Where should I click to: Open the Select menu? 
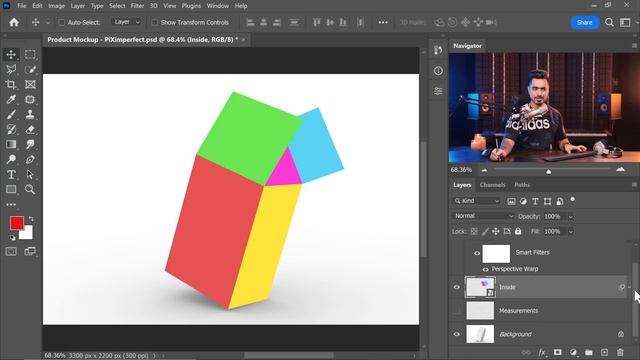(117, 6)
